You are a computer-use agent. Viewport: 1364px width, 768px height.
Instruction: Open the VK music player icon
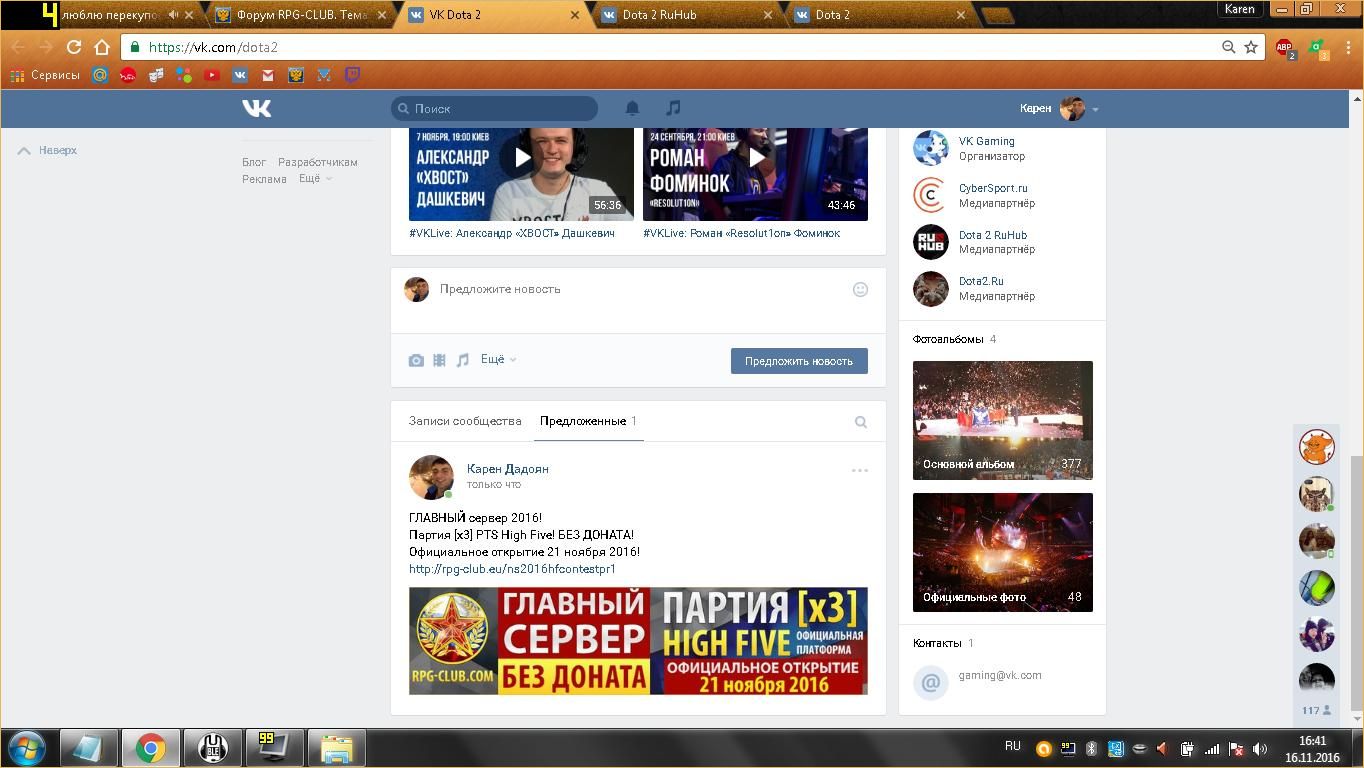(673, 108)
